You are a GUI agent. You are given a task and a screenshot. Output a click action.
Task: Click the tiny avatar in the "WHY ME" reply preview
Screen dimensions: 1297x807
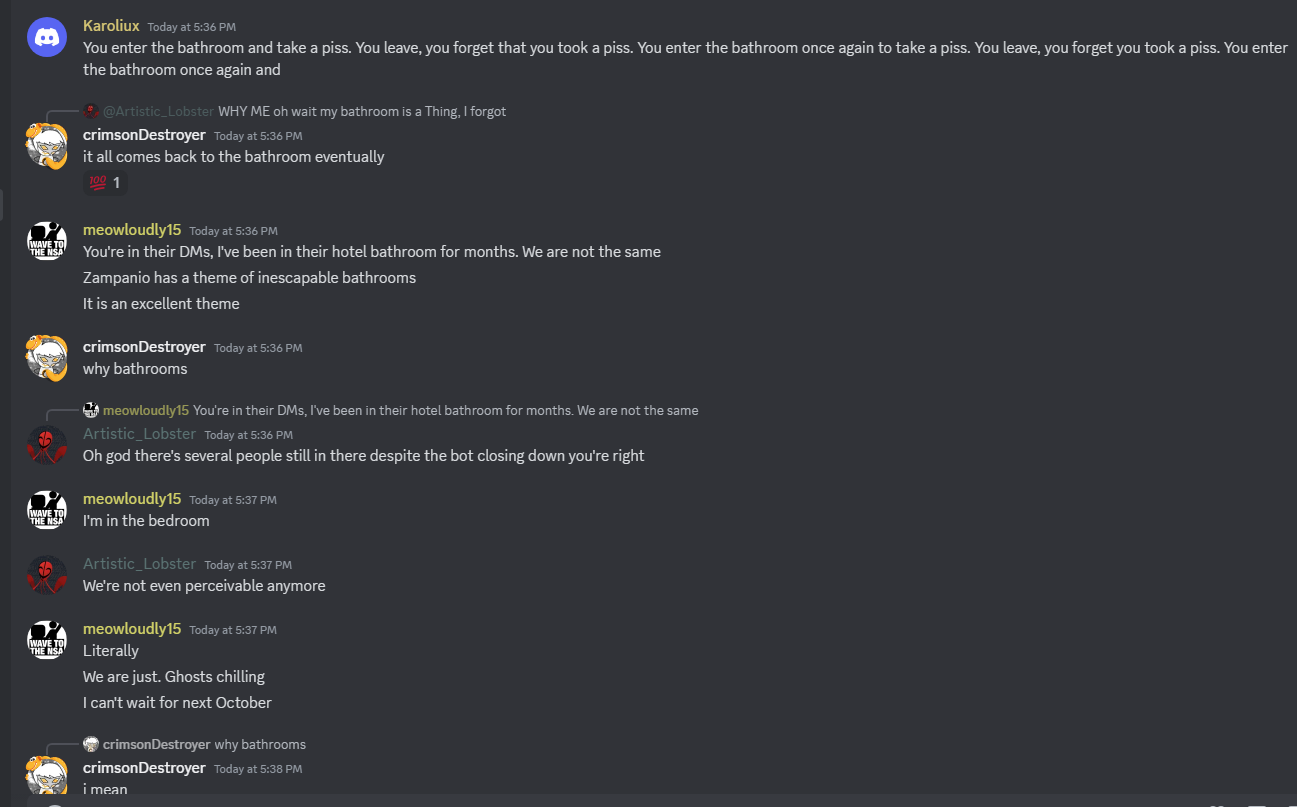[91, 111]
